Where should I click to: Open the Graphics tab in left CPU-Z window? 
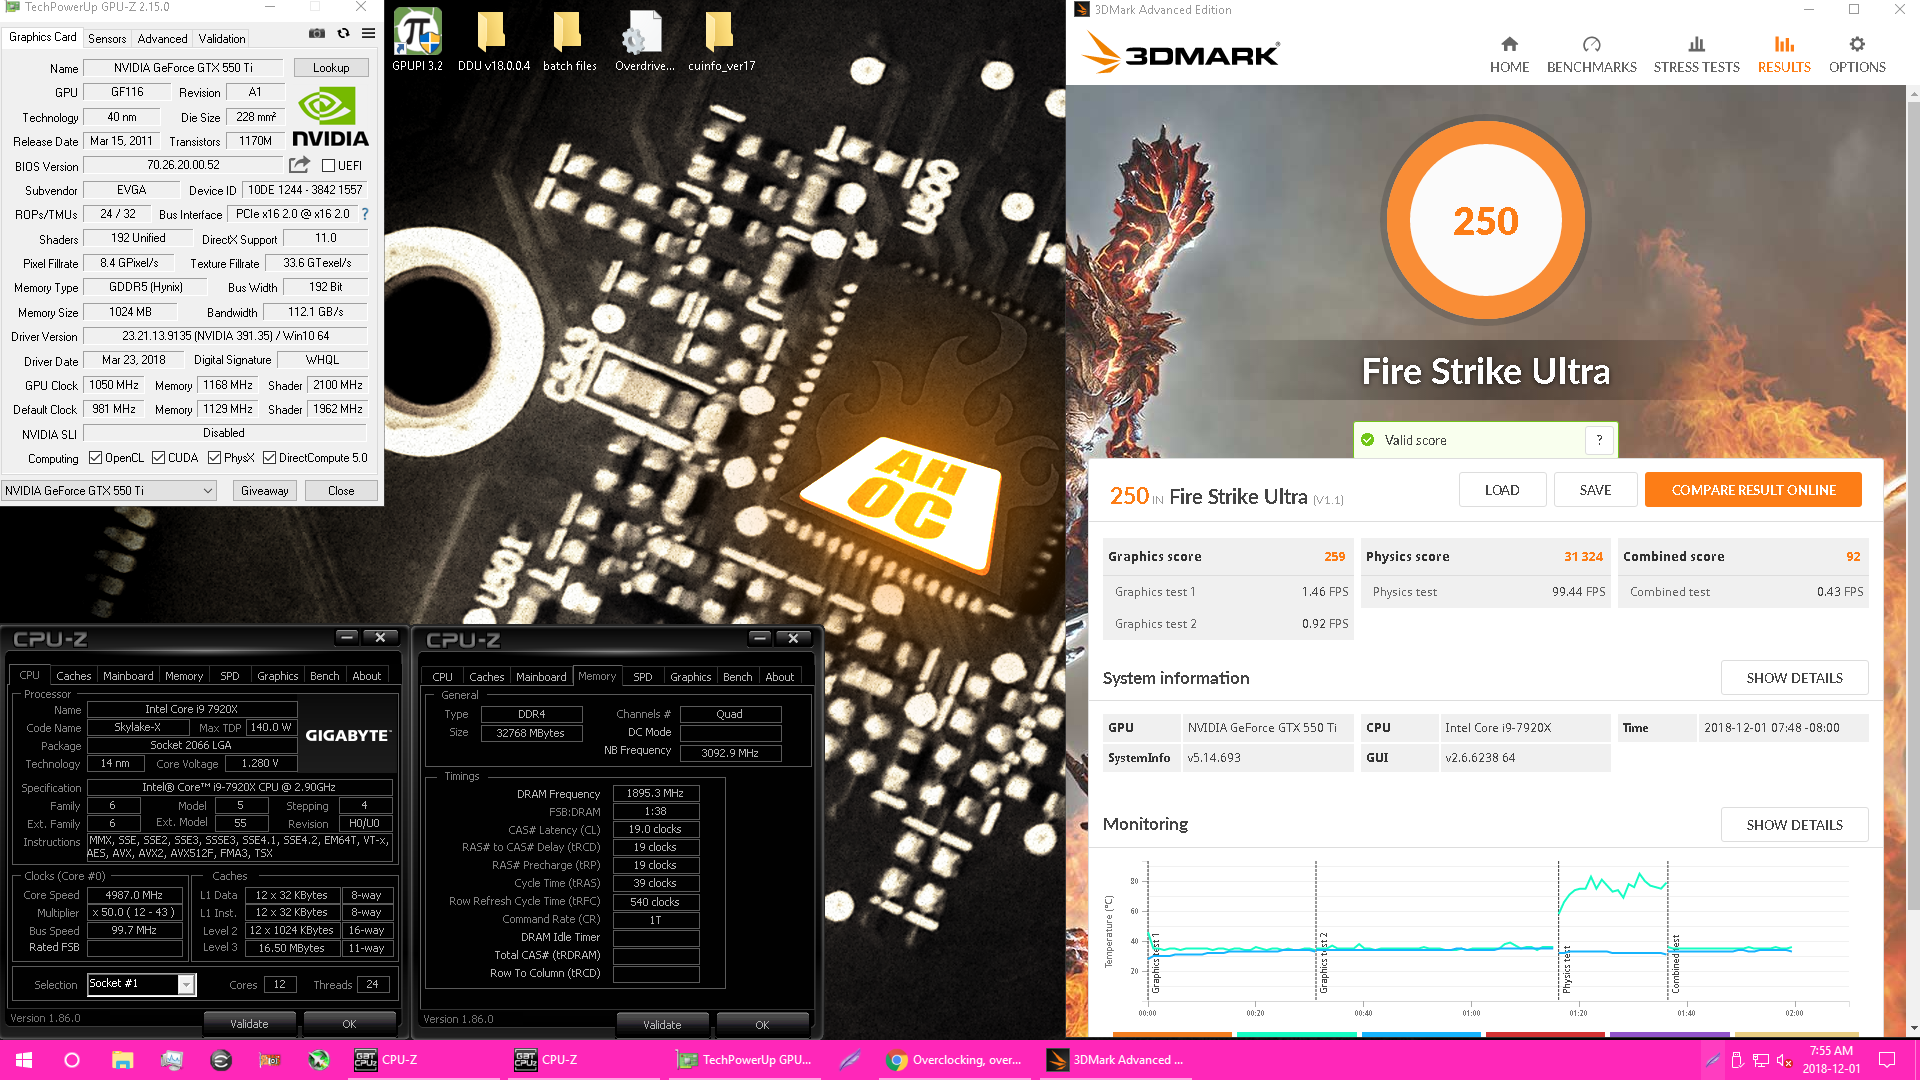click(x=277, y=676)
